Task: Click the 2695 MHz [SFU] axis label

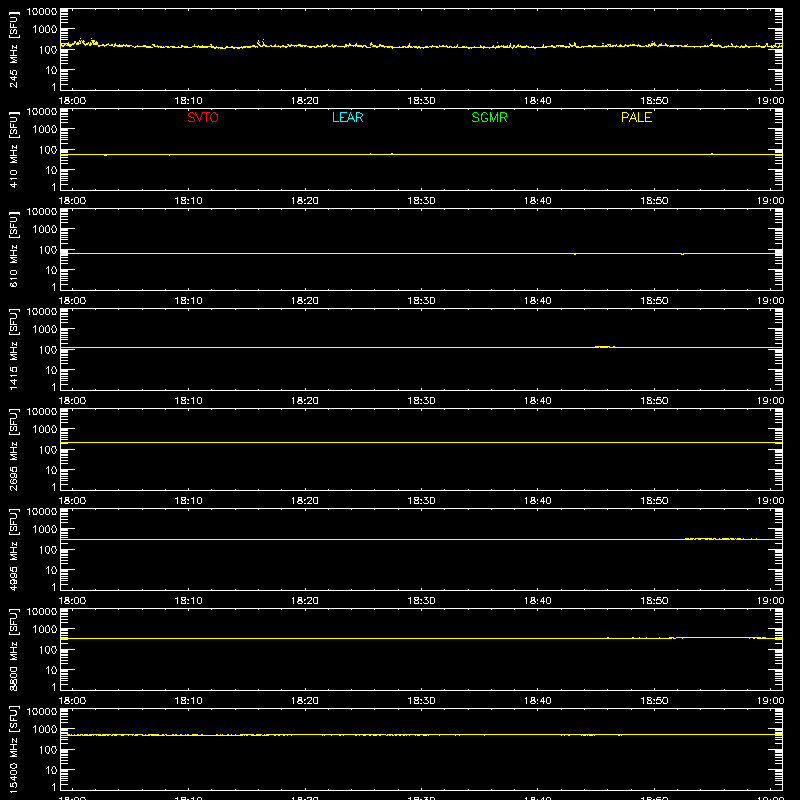Action: [13, 449]
